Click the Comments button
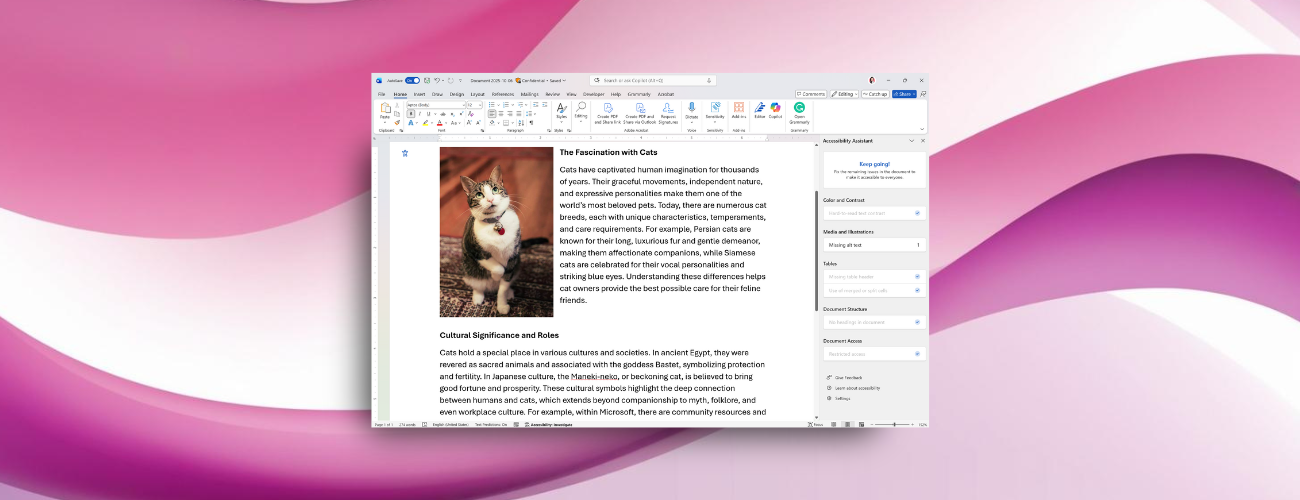The image size is (1300, 500). (x=811, y=94)
